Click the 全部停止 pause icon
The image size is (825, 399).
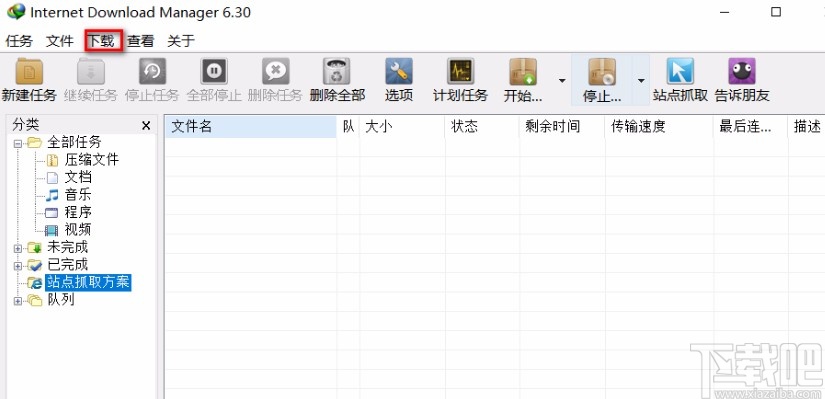pos(214,72)
